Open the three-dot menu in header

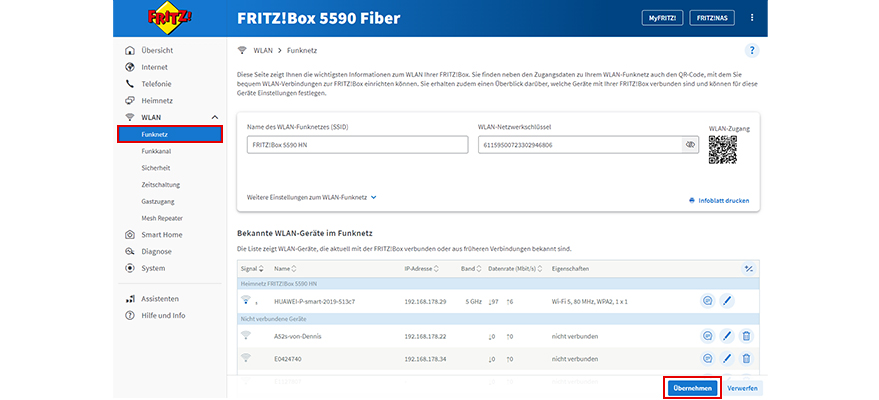(x=752, y=18)
